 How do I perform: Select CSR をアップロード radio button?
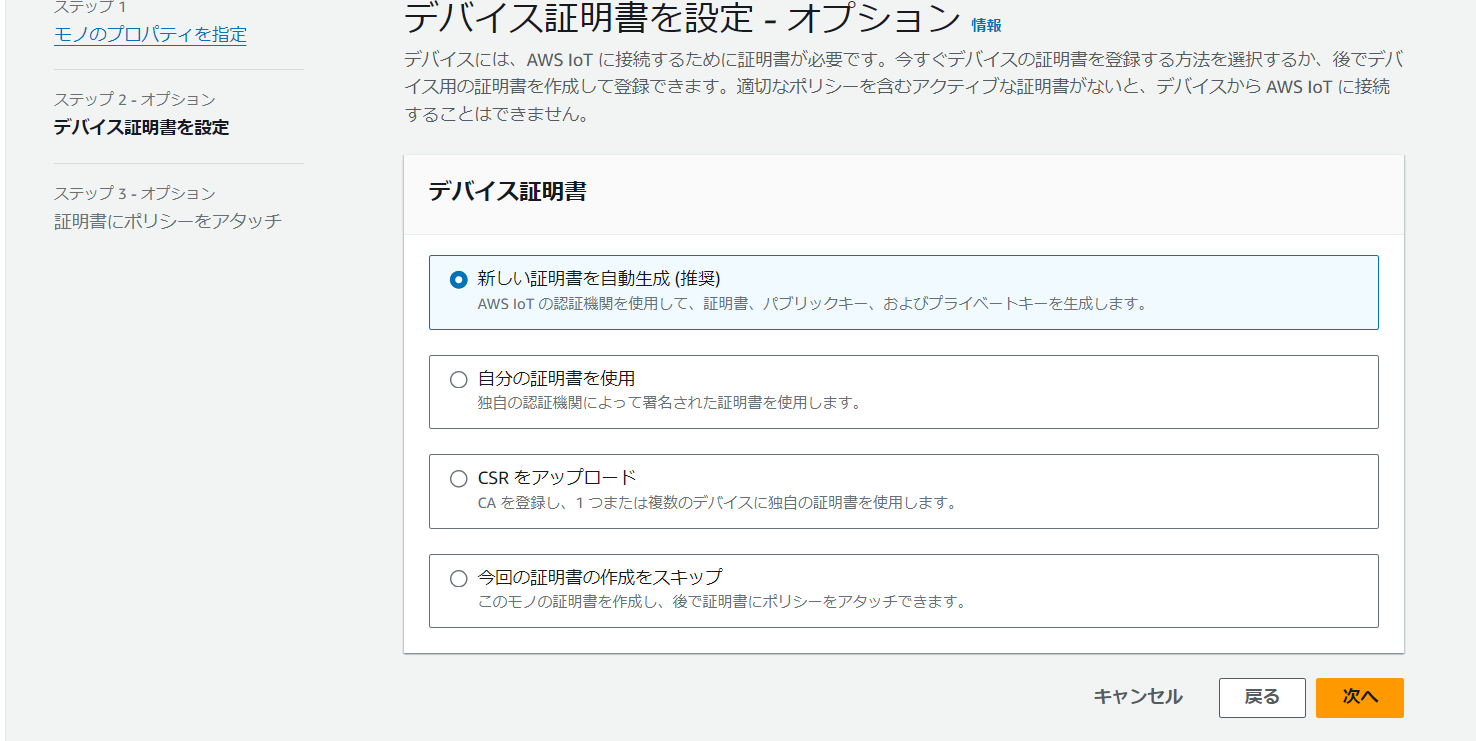(459, 478)
